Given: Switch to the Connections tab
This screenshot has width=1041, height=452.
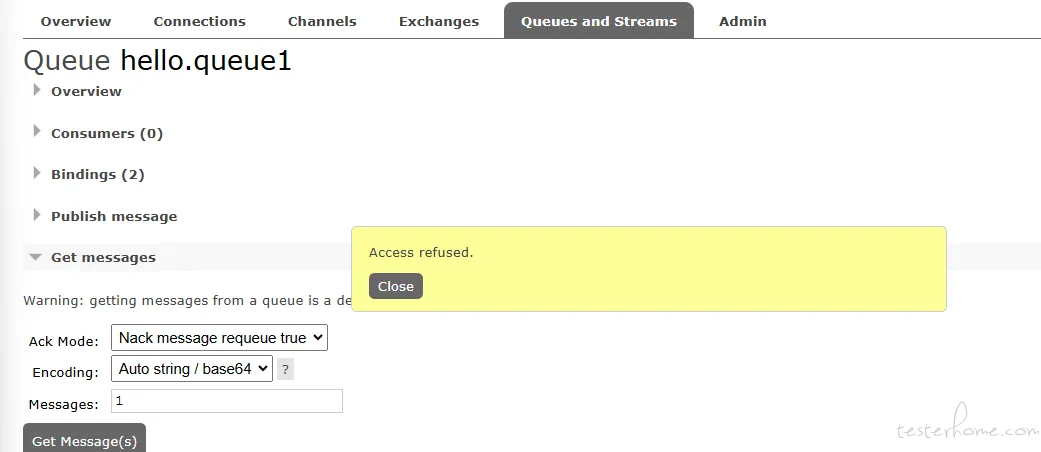Looking at the screenshot, I should [199, 21].
